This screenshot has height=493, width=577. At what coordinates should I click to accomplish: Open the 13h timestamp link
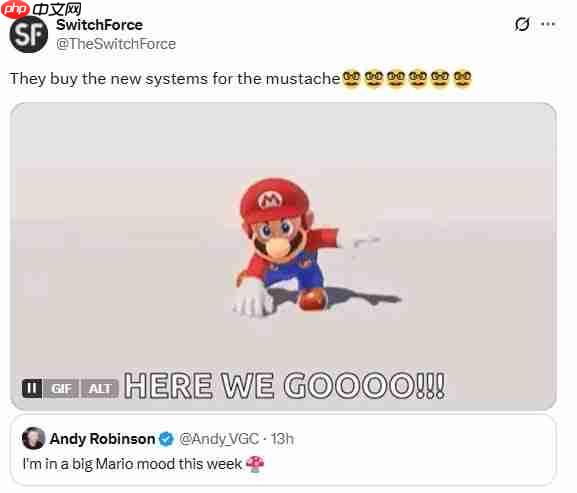(283, 439)
